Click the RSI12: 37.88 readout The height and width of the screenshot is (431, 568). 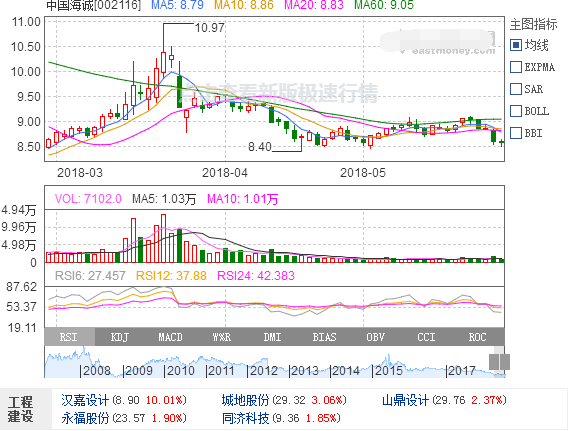pyautogui.click(x=171, y=276)
